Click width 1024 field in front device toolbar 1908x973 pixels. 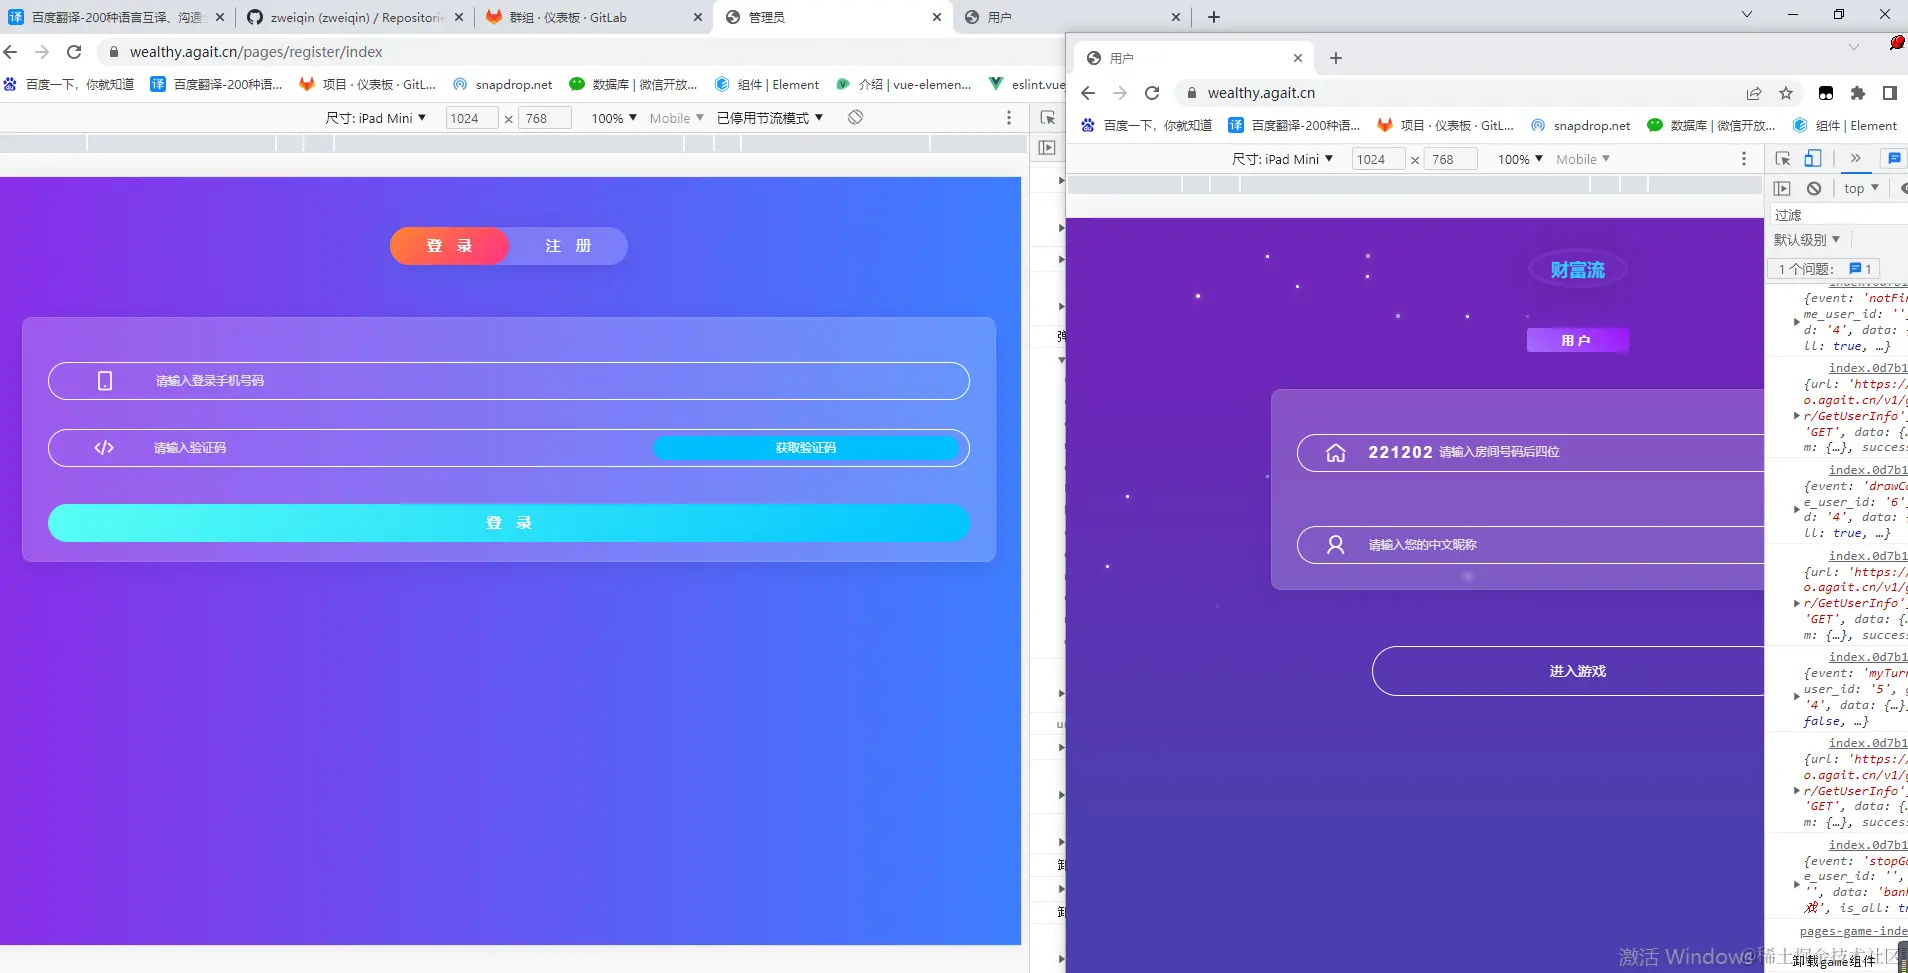click(x=1378, y=159)
